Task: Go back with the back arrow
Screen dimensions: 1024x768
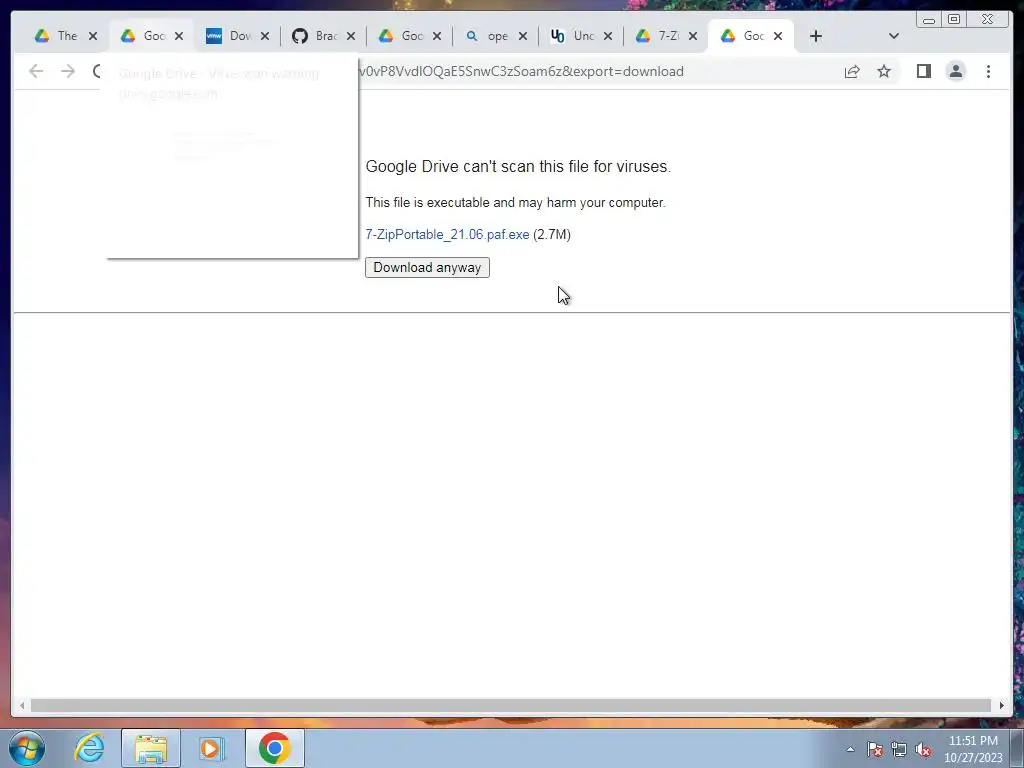Action: click(x=36, y=71)
